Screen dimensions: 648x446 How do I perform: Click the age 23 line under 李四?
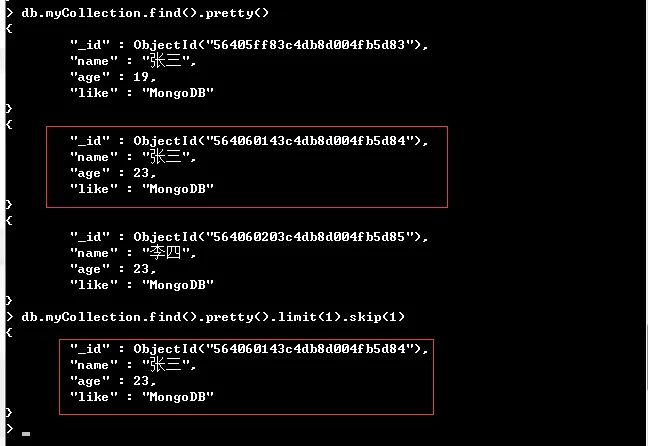pos(113,269)
